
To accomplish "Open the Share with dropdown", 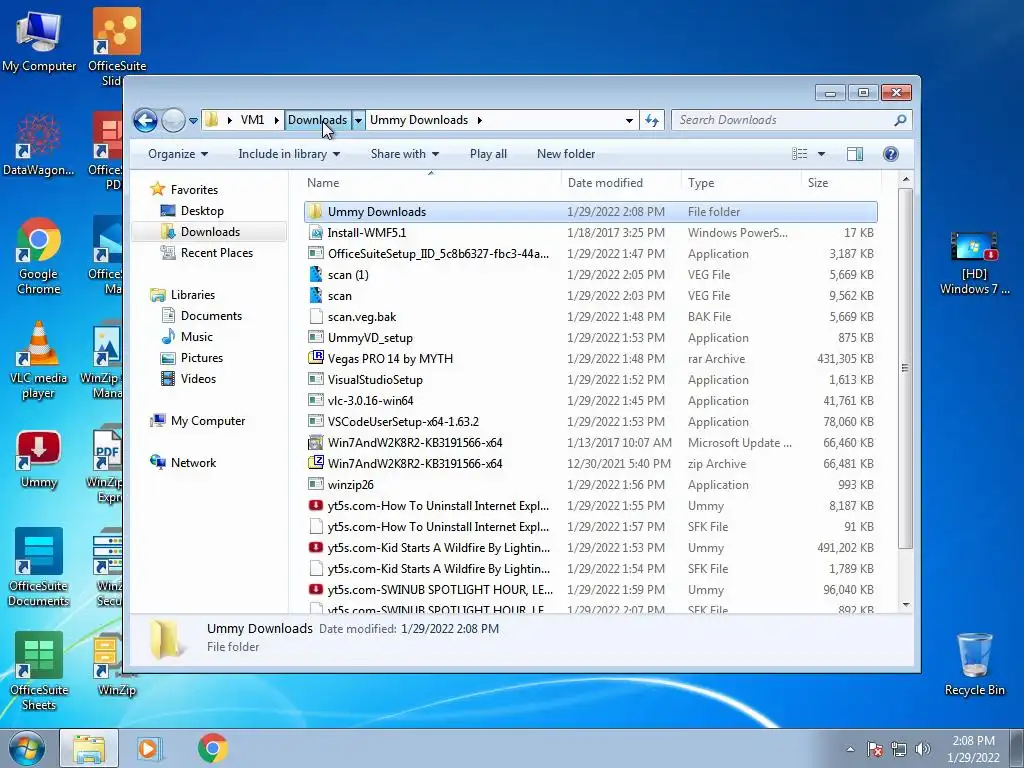I will click(404, 154).
